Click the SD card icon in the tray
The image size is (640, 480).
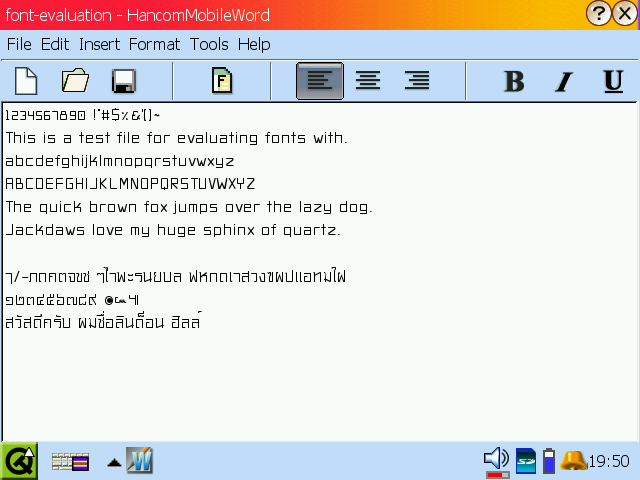525,461
